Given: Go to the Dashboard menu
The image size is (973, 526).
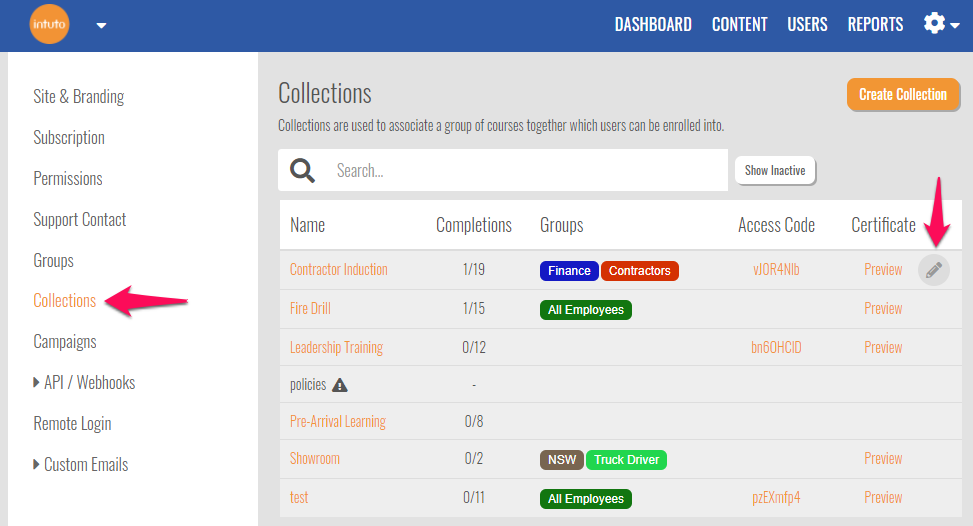Looking at the screenshot, I should pos(653,25).
